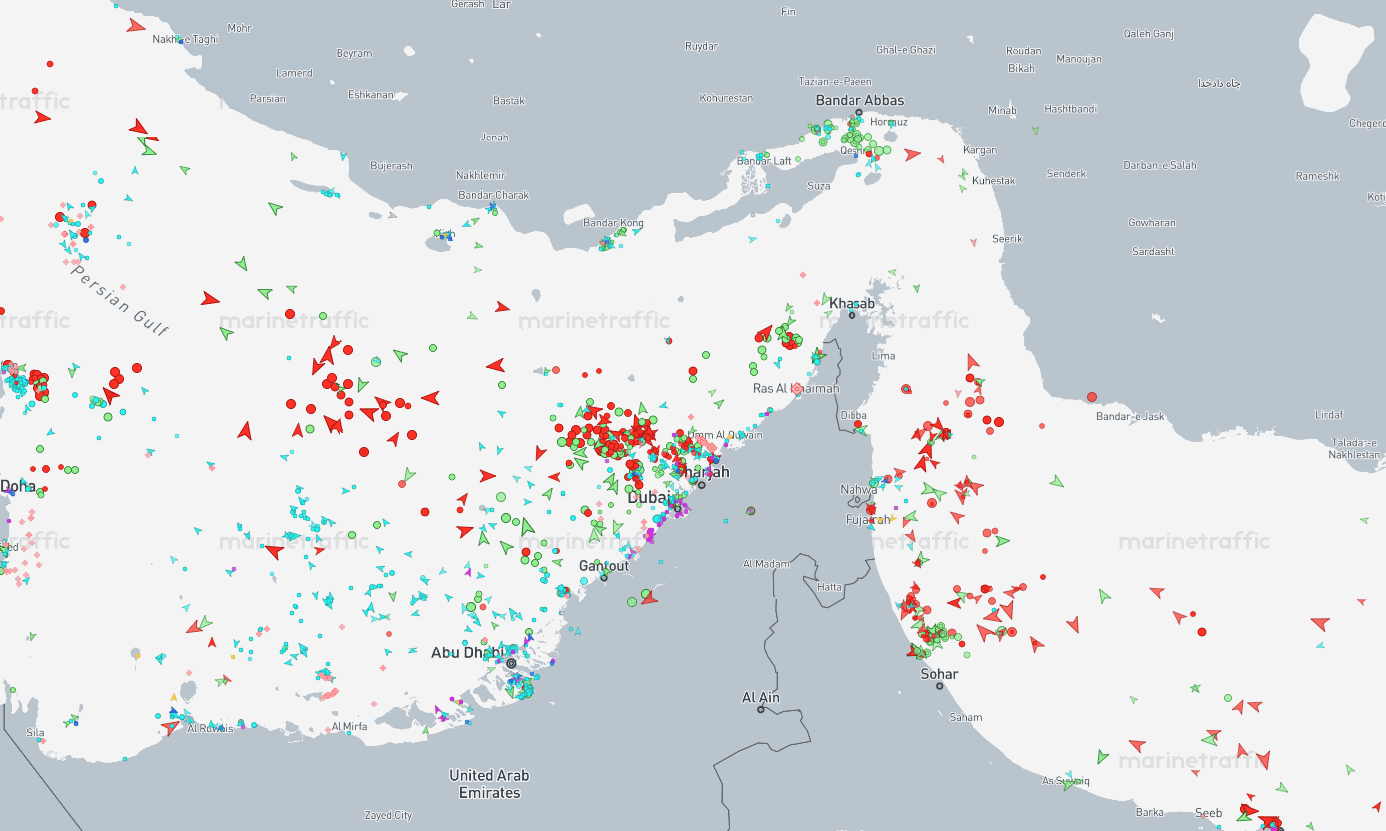Click the Al Ain city label
1386x831 pixels.
pos(760,697)
